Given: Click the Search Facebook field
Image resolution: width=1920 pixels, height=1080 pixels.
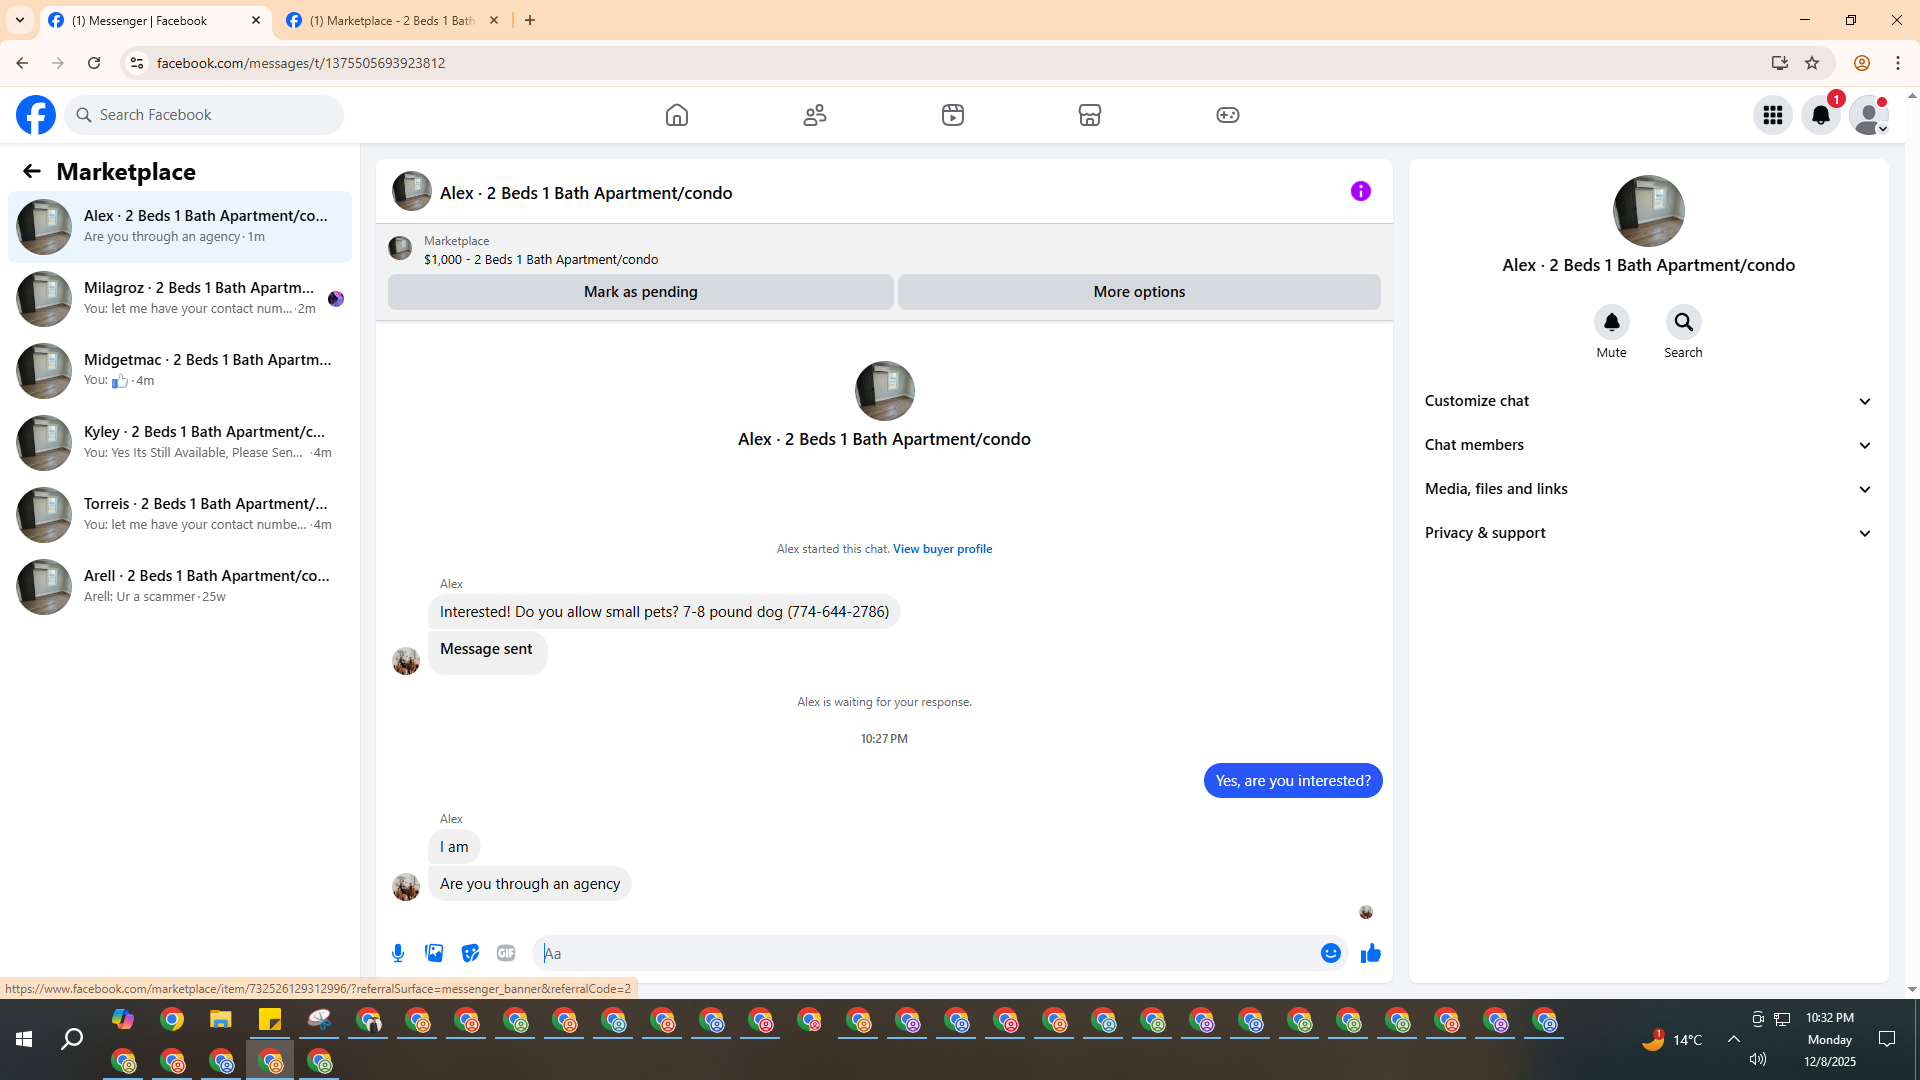Looking at the screenshot, I should [x=205, y=115].
